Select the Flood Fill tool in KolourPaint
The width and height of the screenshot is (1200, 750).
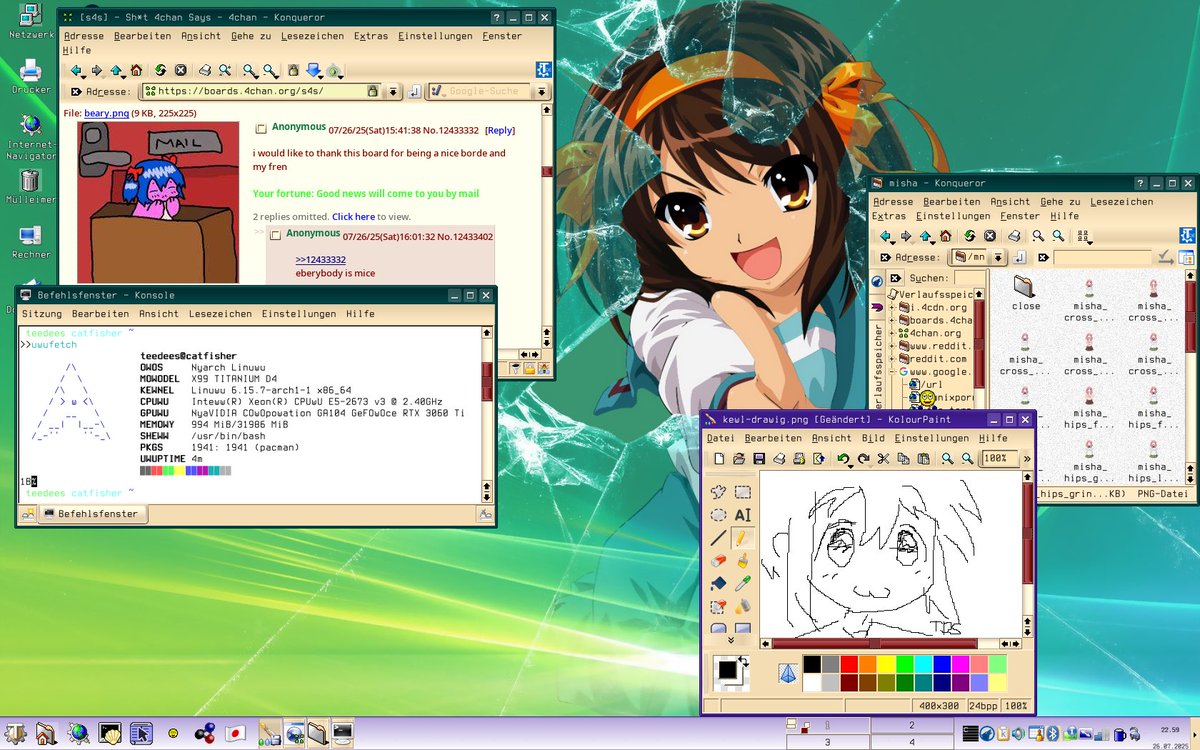point(718,583)
